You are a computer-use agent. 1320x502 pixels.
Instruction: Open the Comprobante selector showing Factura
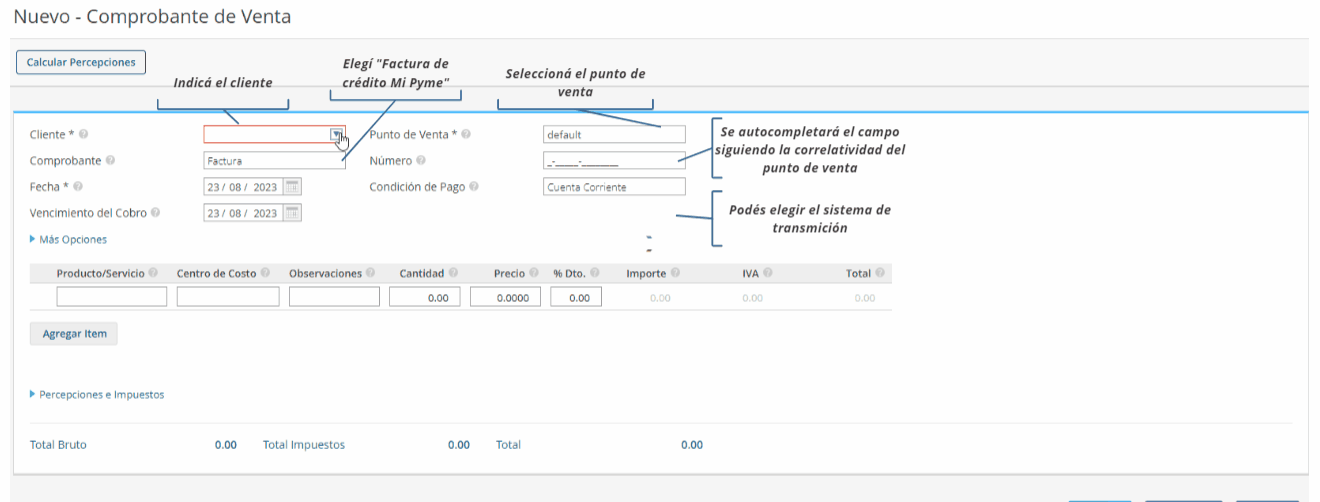(x=274, y=160)
